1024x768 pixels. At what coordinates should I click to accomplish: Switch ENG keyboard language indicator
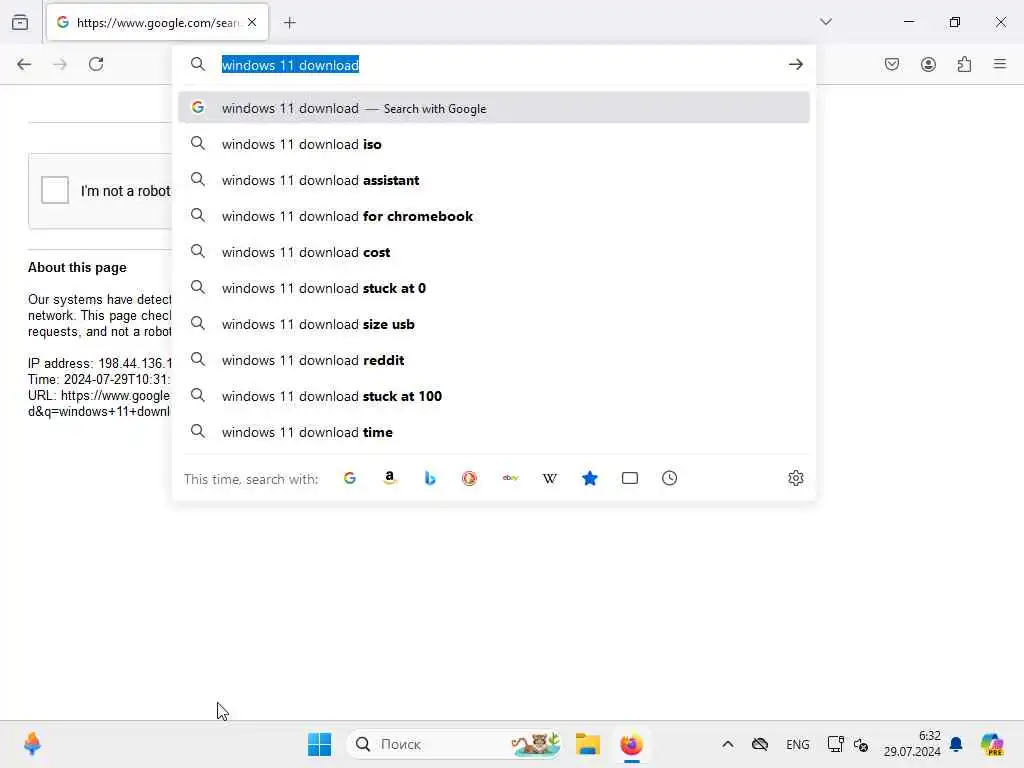coord(797,744)
